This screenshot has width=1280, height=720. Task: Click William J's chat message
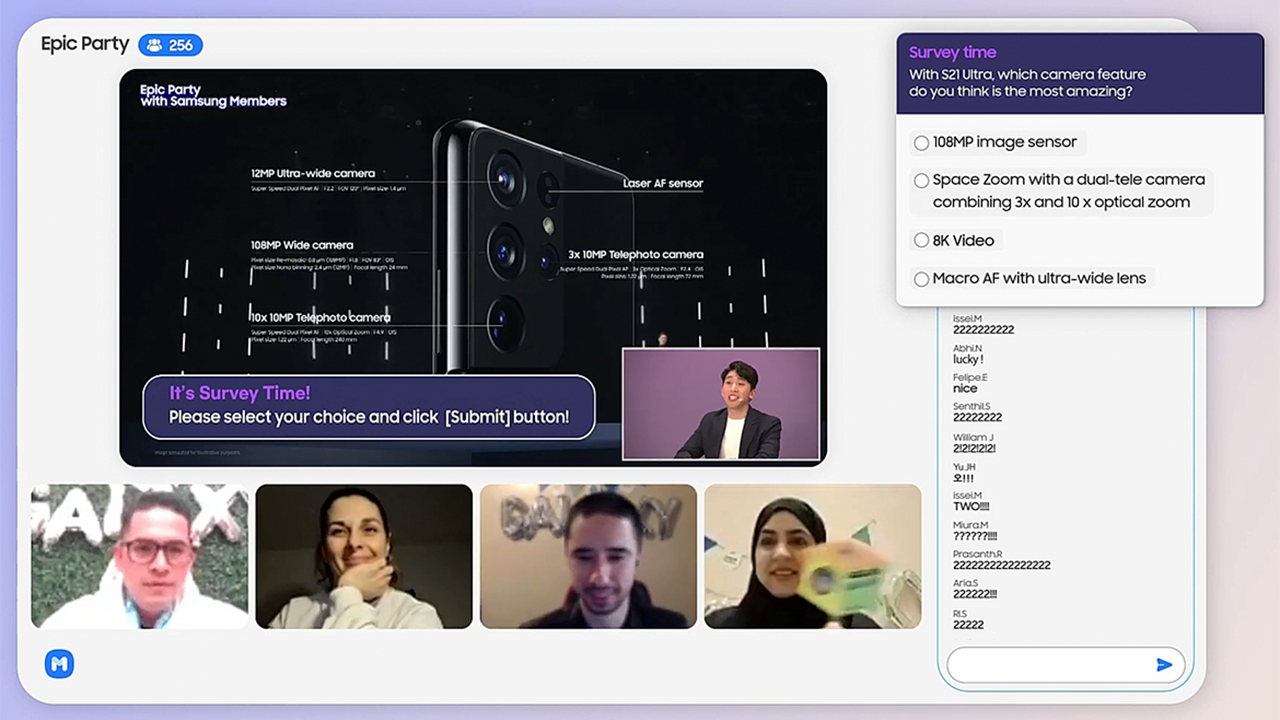(x=974, y=448)
